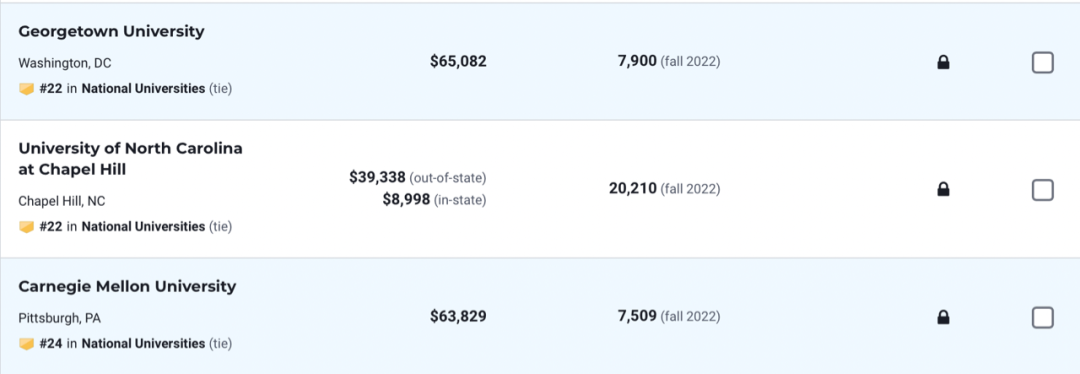The height and width of the screenshot is (374, 1080).
Task: Open the Carnegie Mellon University profile link
Action: (x=127, y=286)
